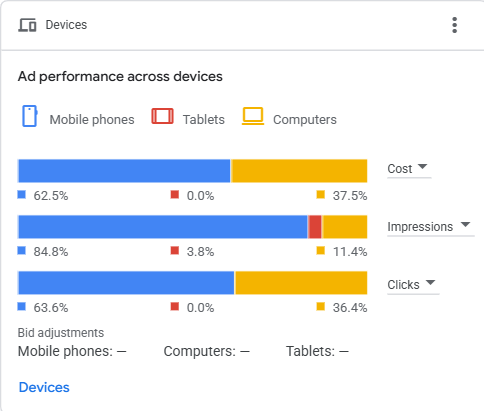This screenshot has height=411, width=484.
Task: Click the red swatch beside 3.8%
Action: click(x=175, y=250)
